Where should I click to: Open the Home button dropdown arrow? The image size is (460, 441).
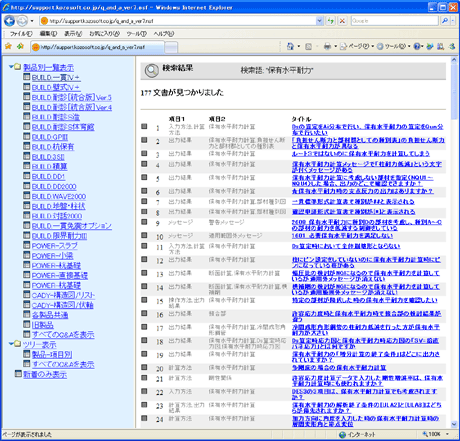pos(299,47)
